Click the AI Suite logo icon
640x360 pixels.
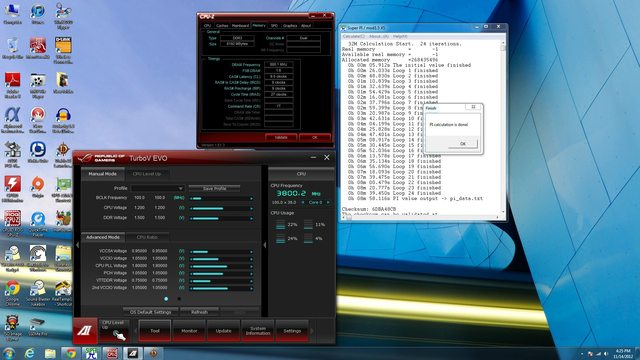pos(85,330)
